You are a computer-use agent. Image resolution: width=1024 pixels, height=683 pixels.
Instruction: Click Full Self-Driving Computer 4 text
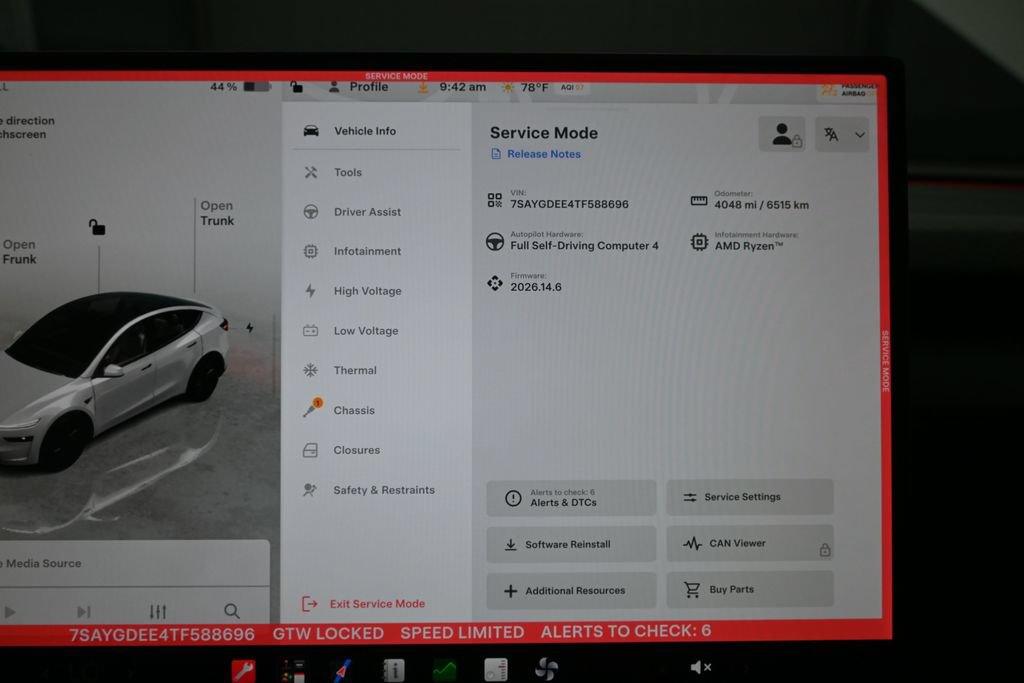tap(584, 246)
